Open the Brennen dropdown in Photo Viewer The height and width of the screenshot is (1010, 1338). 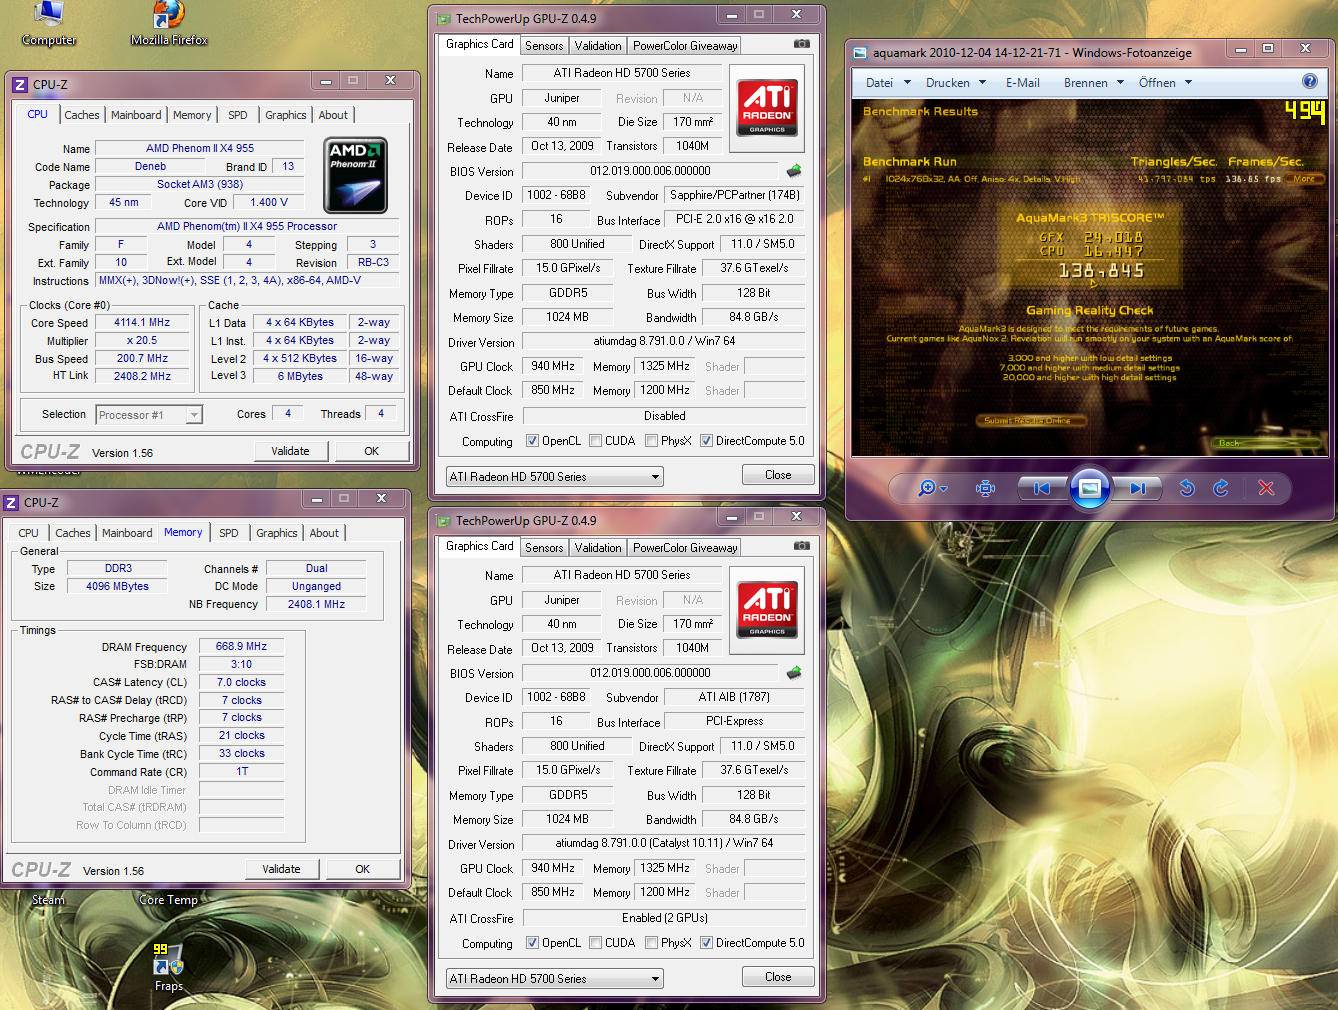pos(1094,83)
